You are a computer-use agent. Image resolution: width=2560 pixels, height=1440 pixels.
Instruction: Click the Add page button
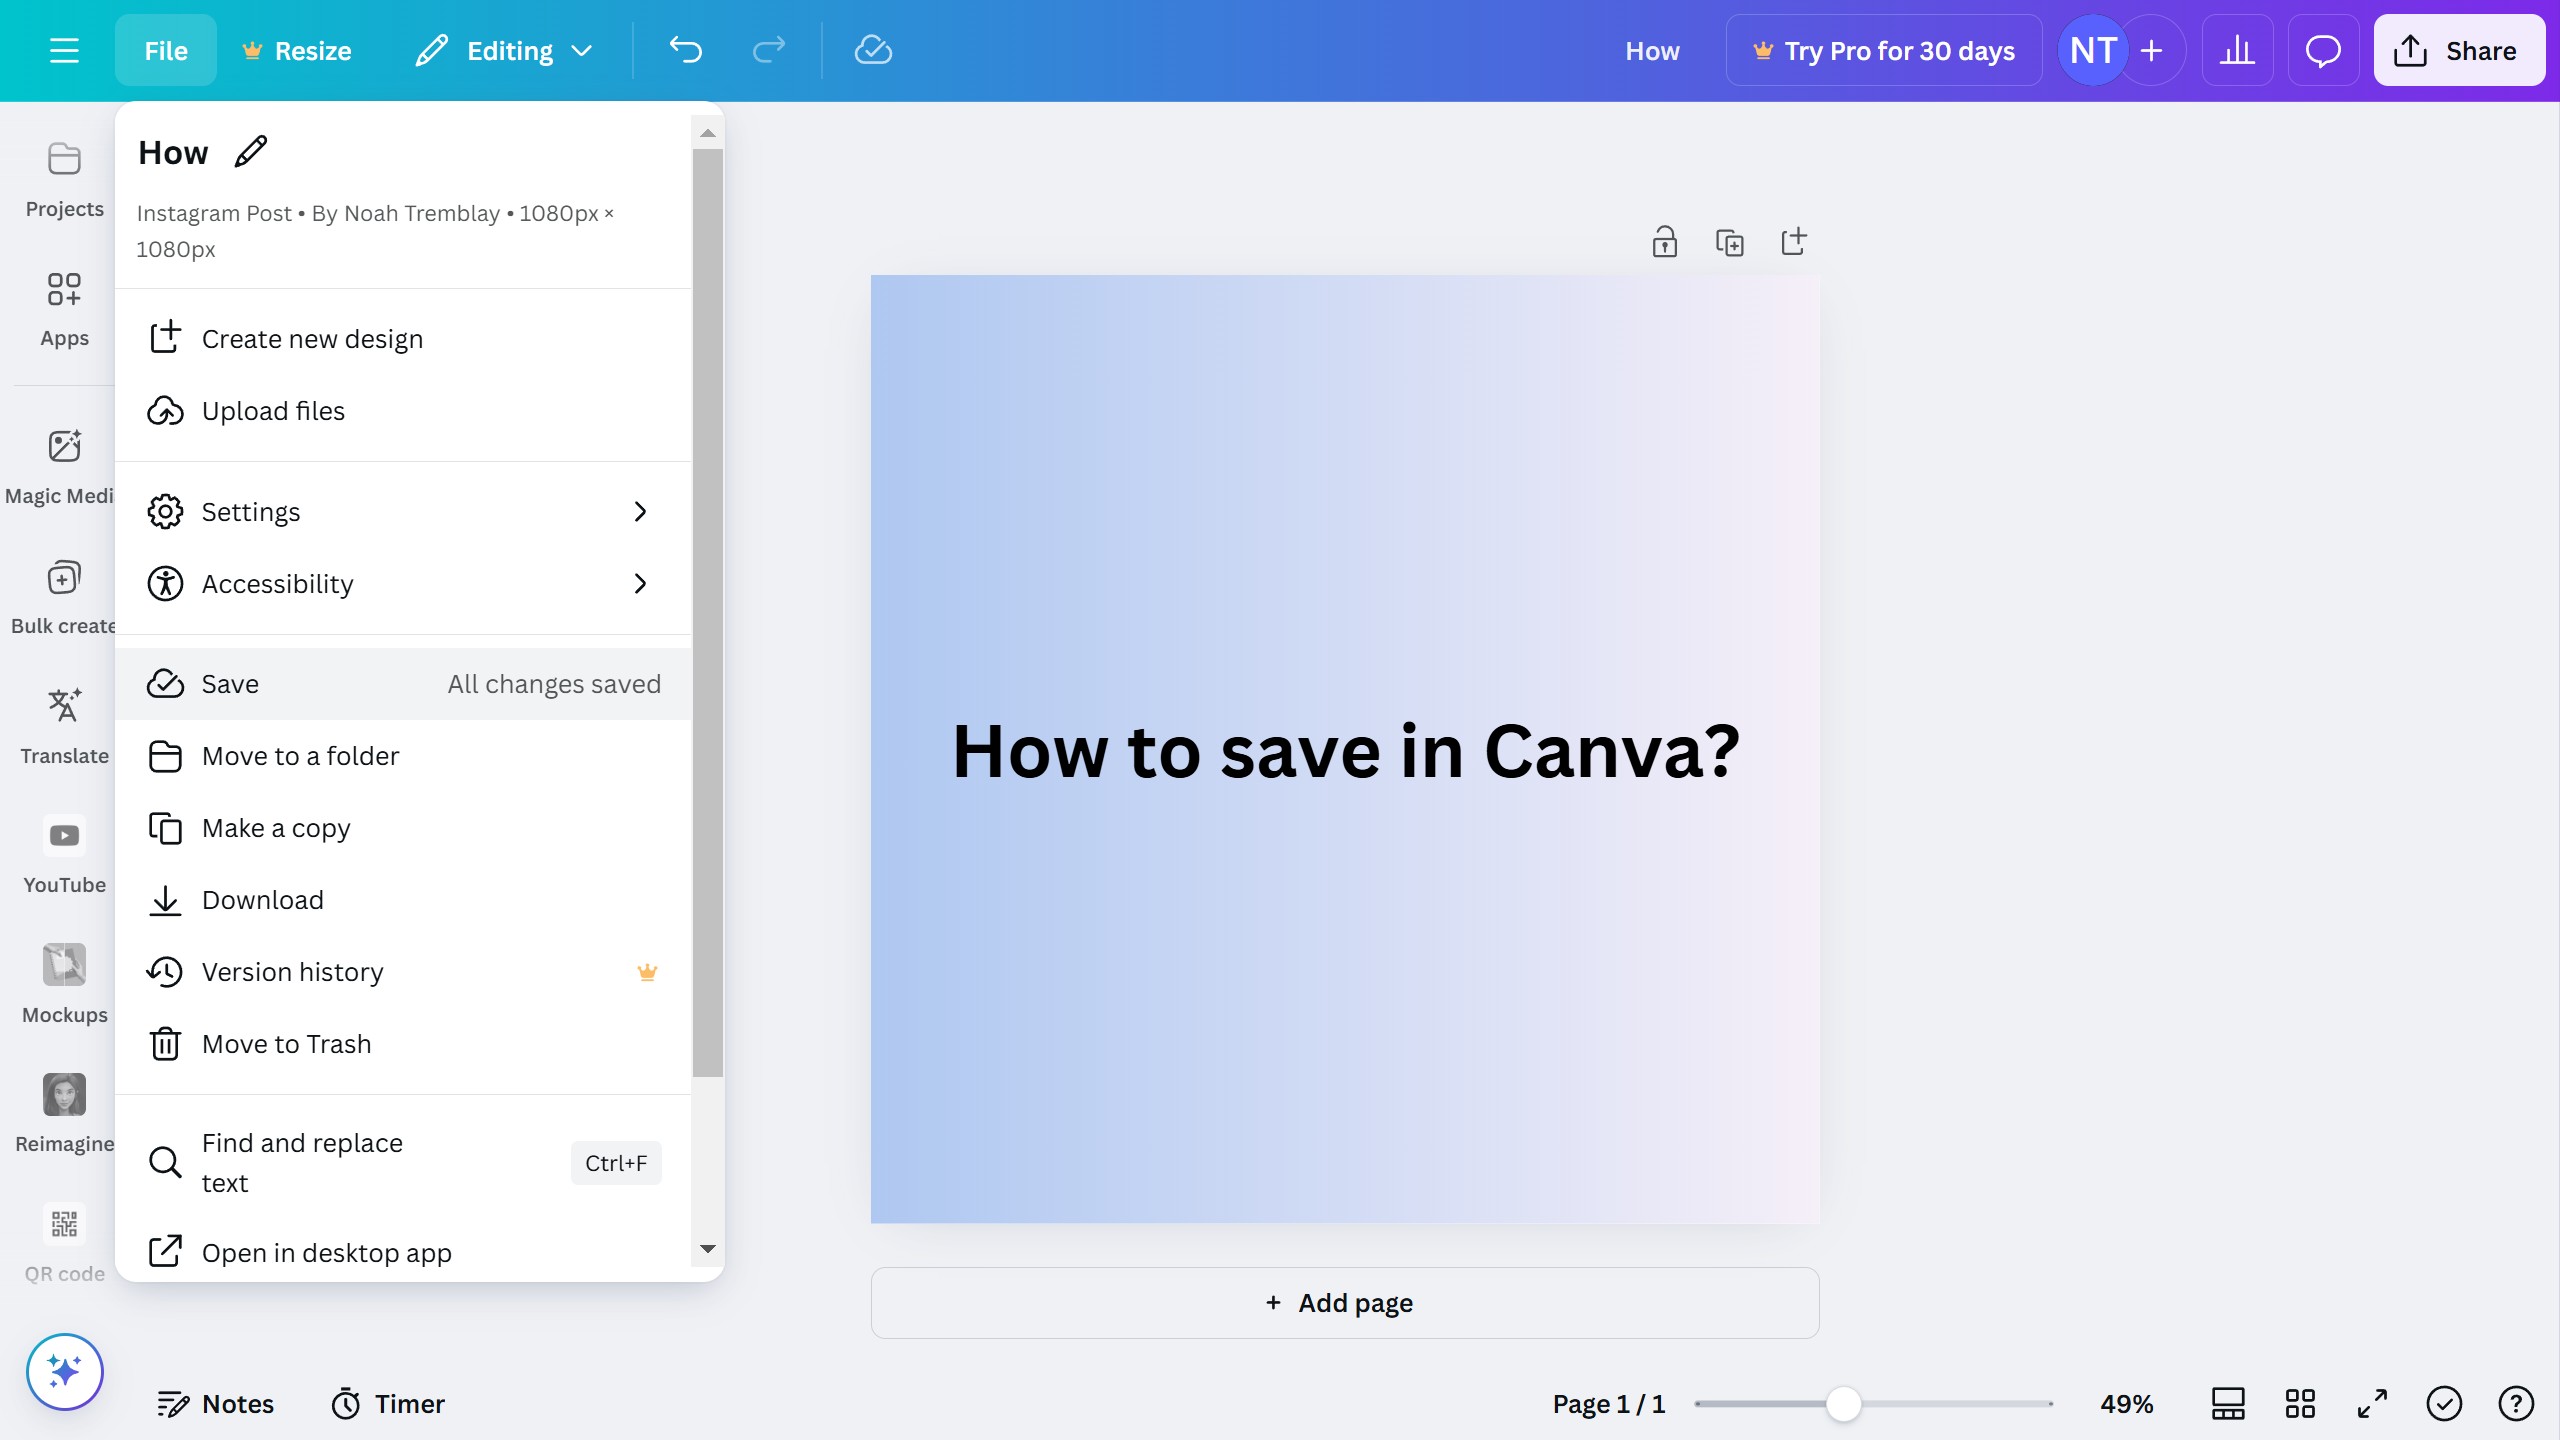tap(1344, 1303)
